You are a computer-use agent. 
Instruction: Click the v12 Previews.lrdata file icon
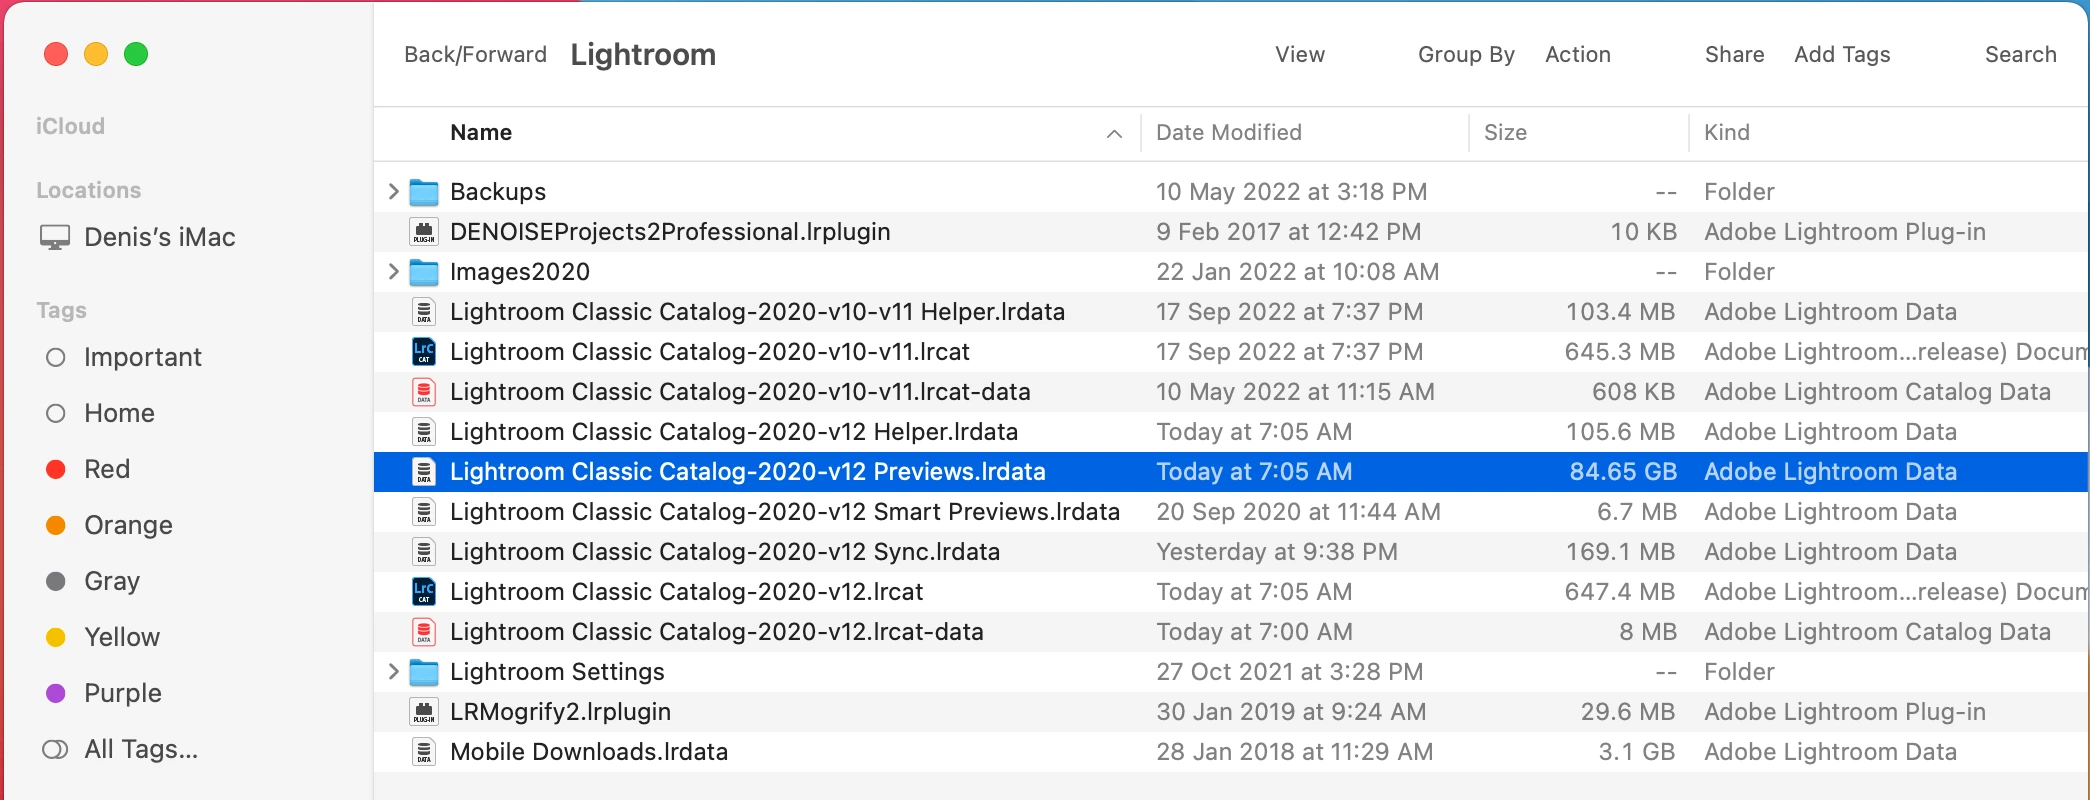click(424, 472)
